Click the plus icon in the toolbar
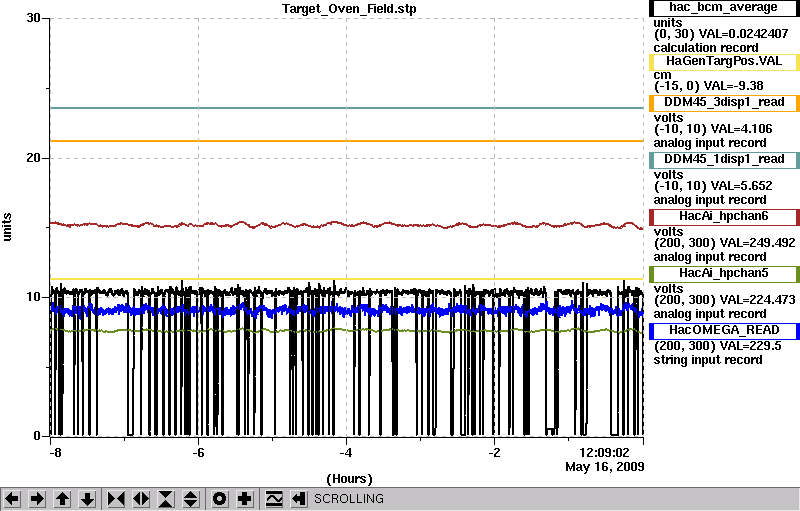 (244, 498)
